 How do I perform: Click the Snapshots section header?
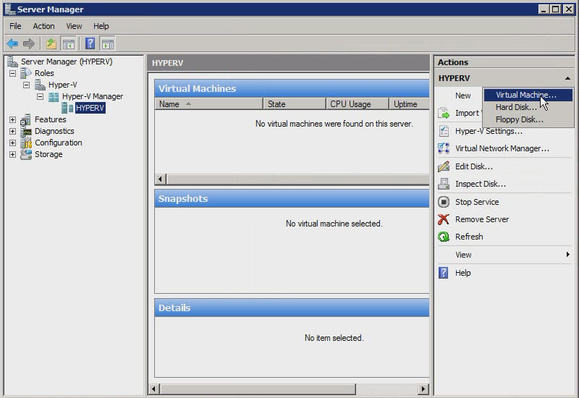pyautogui.click(x=292, y=199)
